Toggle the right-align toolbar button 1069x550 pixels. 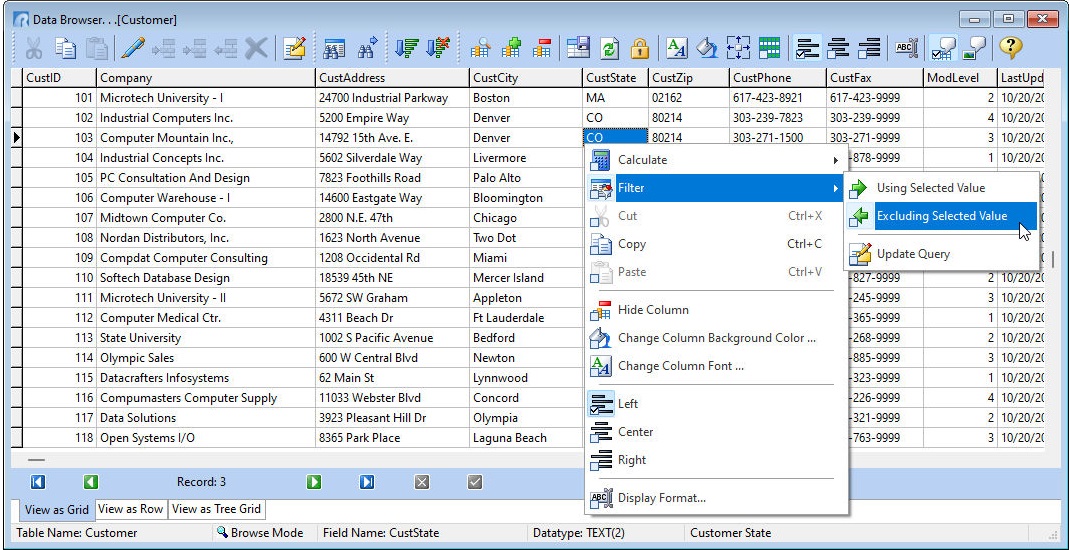pyautogui.click(x=870, y=48)
